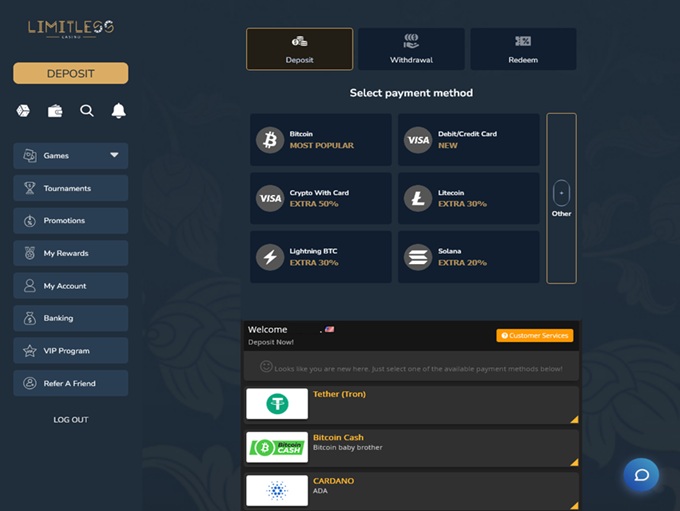
Task: Open the live chat bubble icon
Action: 641,474
